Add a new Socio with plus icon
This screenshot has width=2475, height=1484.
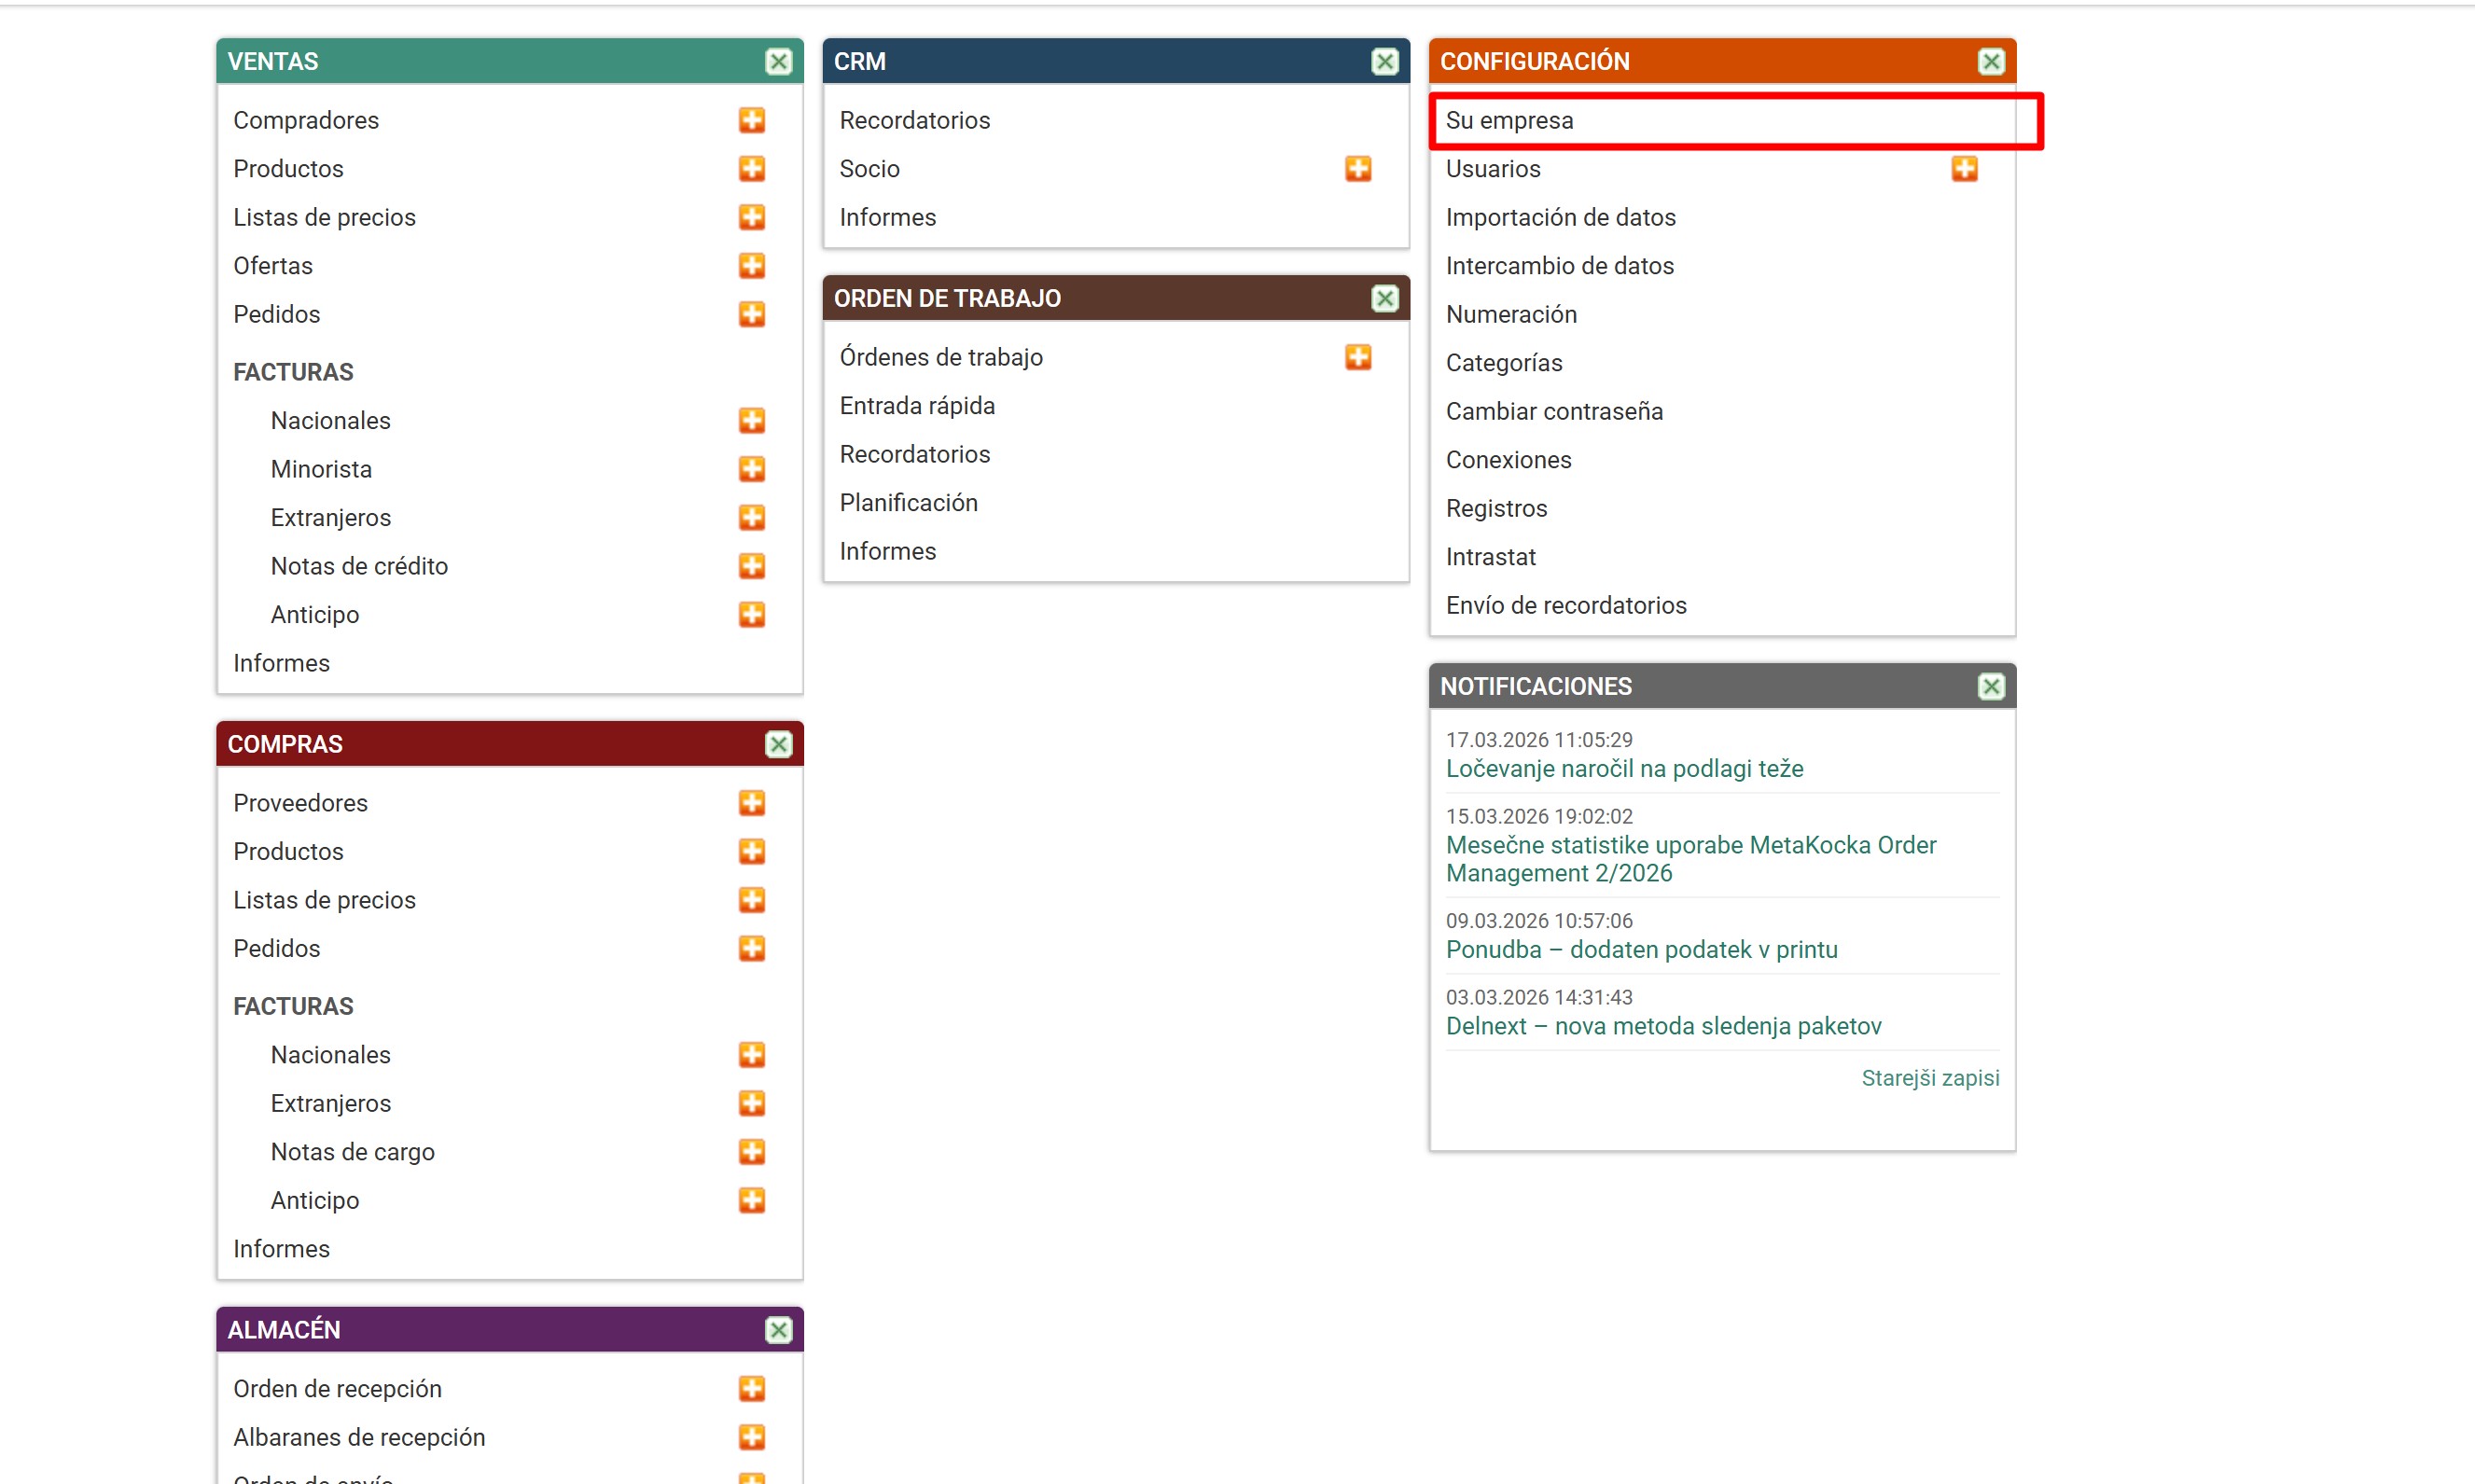(1358, 169)
